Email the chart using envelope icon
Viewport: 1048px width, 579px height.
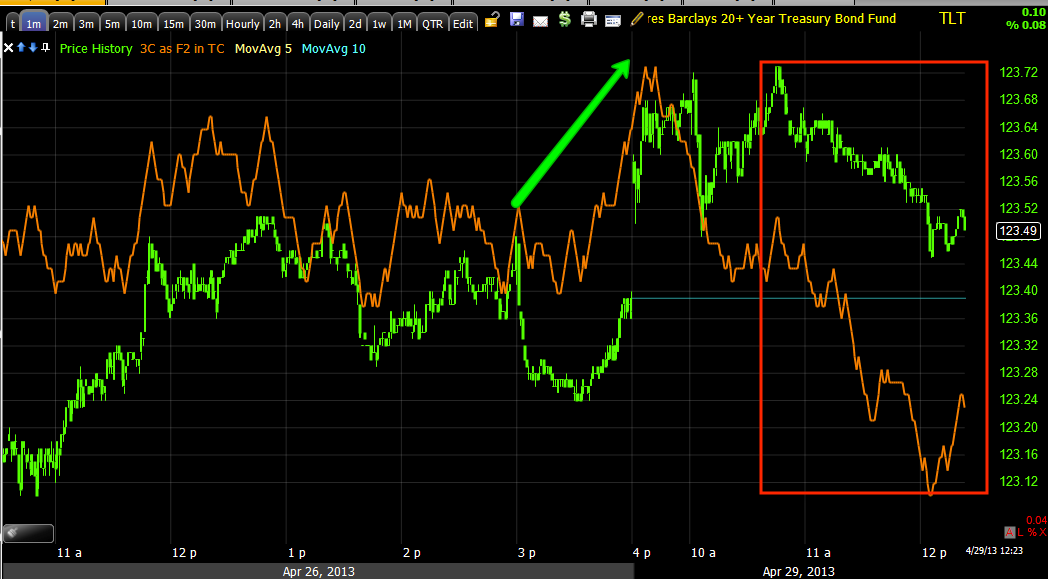click(540, 21)
